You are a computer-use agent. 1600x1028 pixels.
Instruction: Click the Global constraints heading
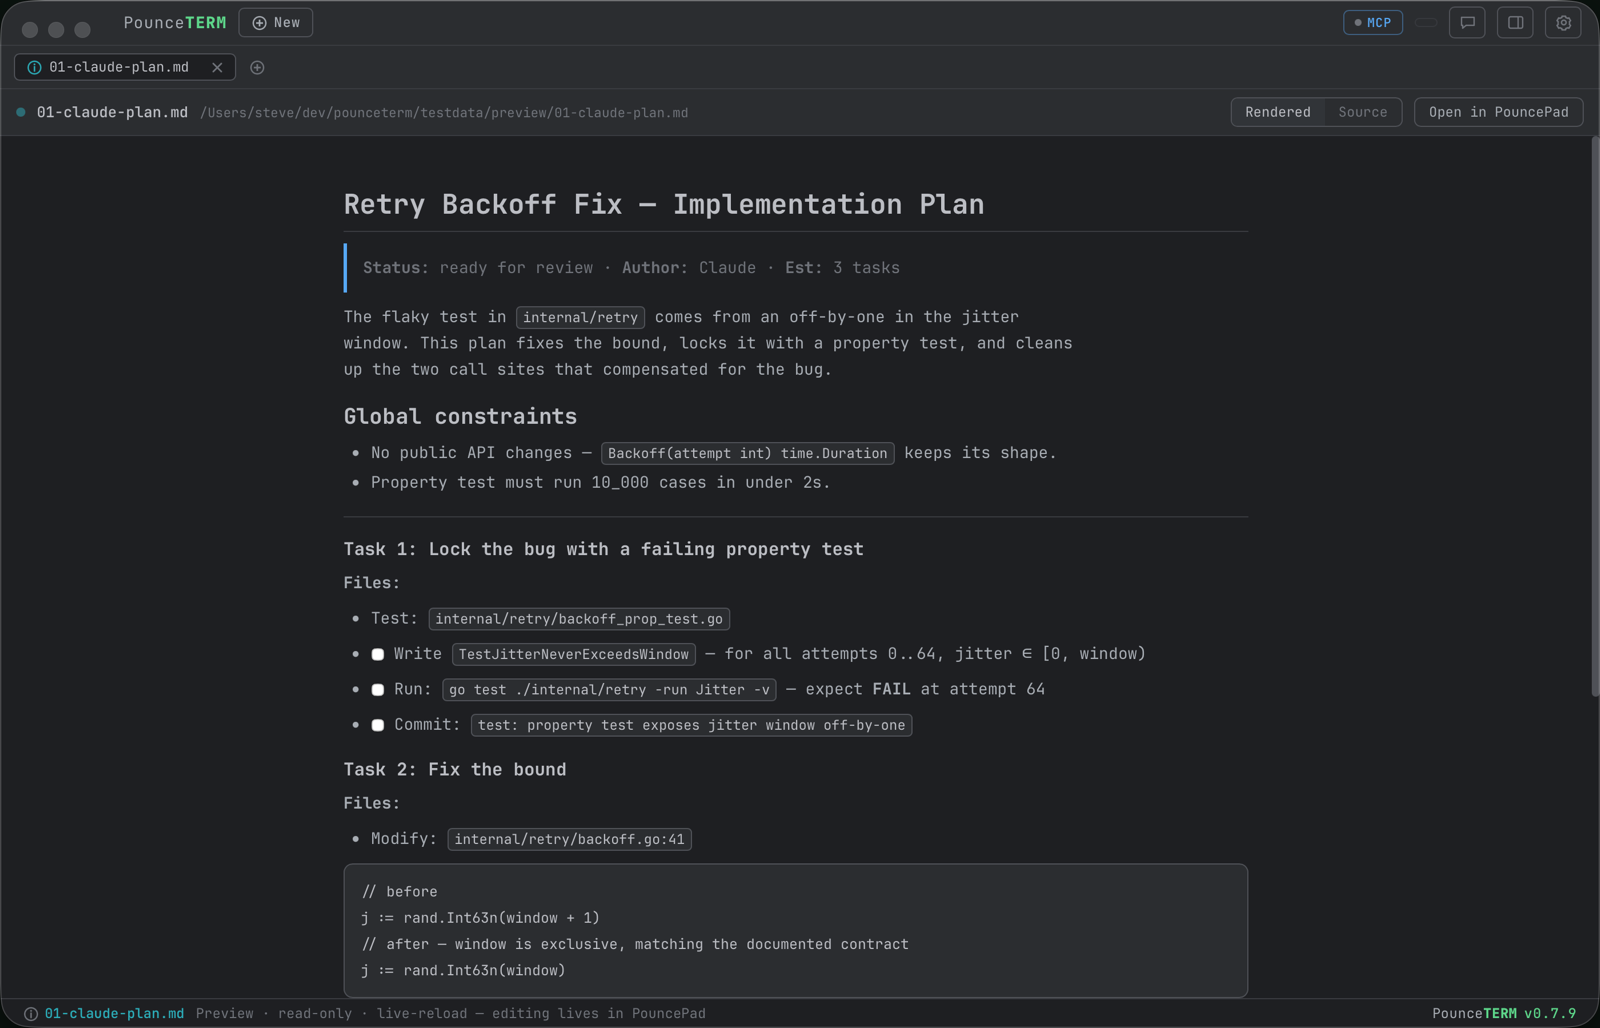click(460, 416)
